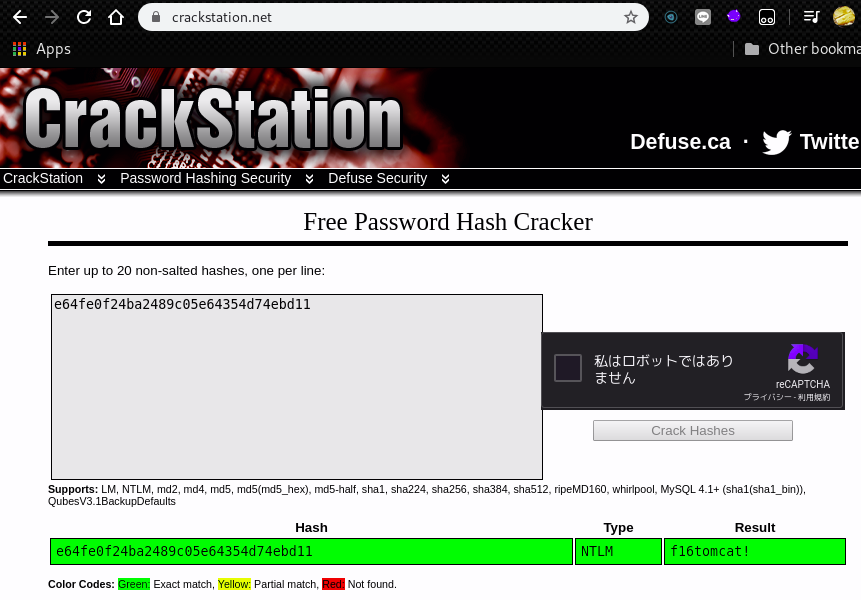Check the reCAPTCHA not-a-robot checkbox

(x=567, y=368)
